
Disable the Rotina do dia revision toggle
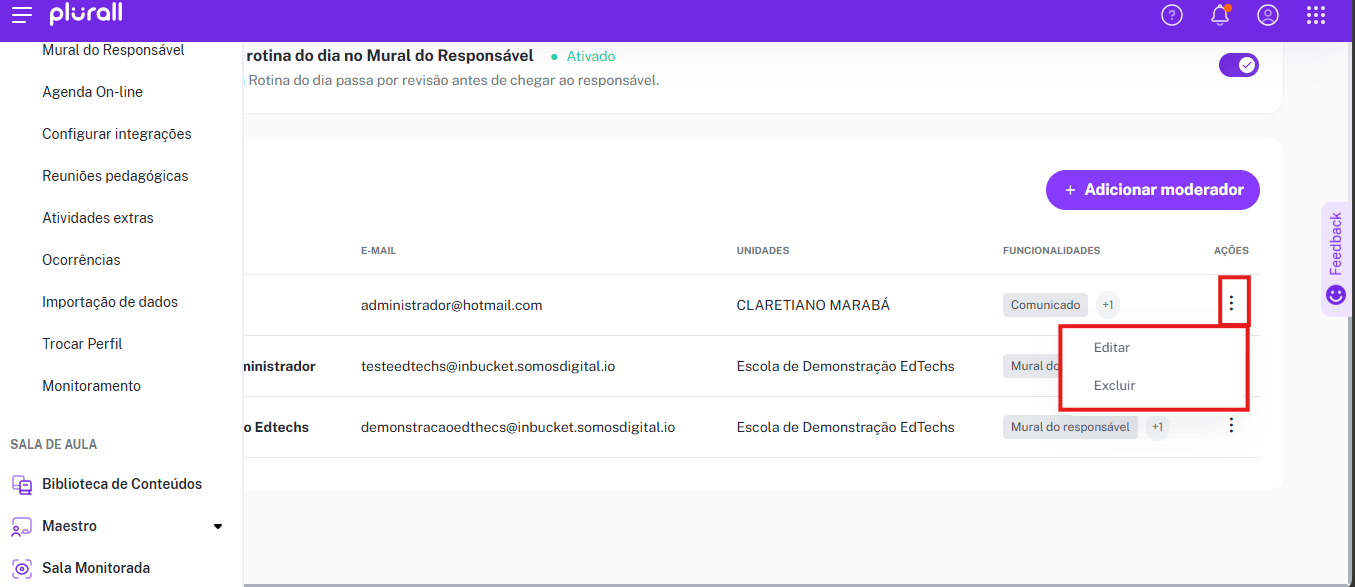1238,65
